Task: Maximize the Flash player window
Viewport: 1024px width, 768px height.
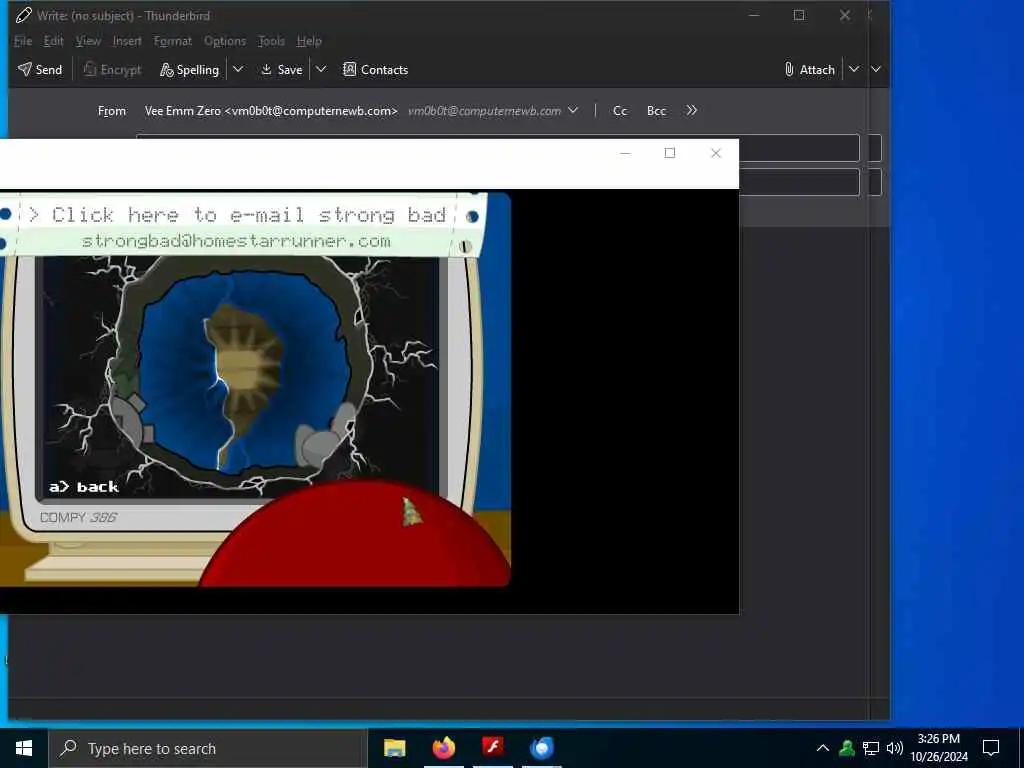Action: point(670,153)
